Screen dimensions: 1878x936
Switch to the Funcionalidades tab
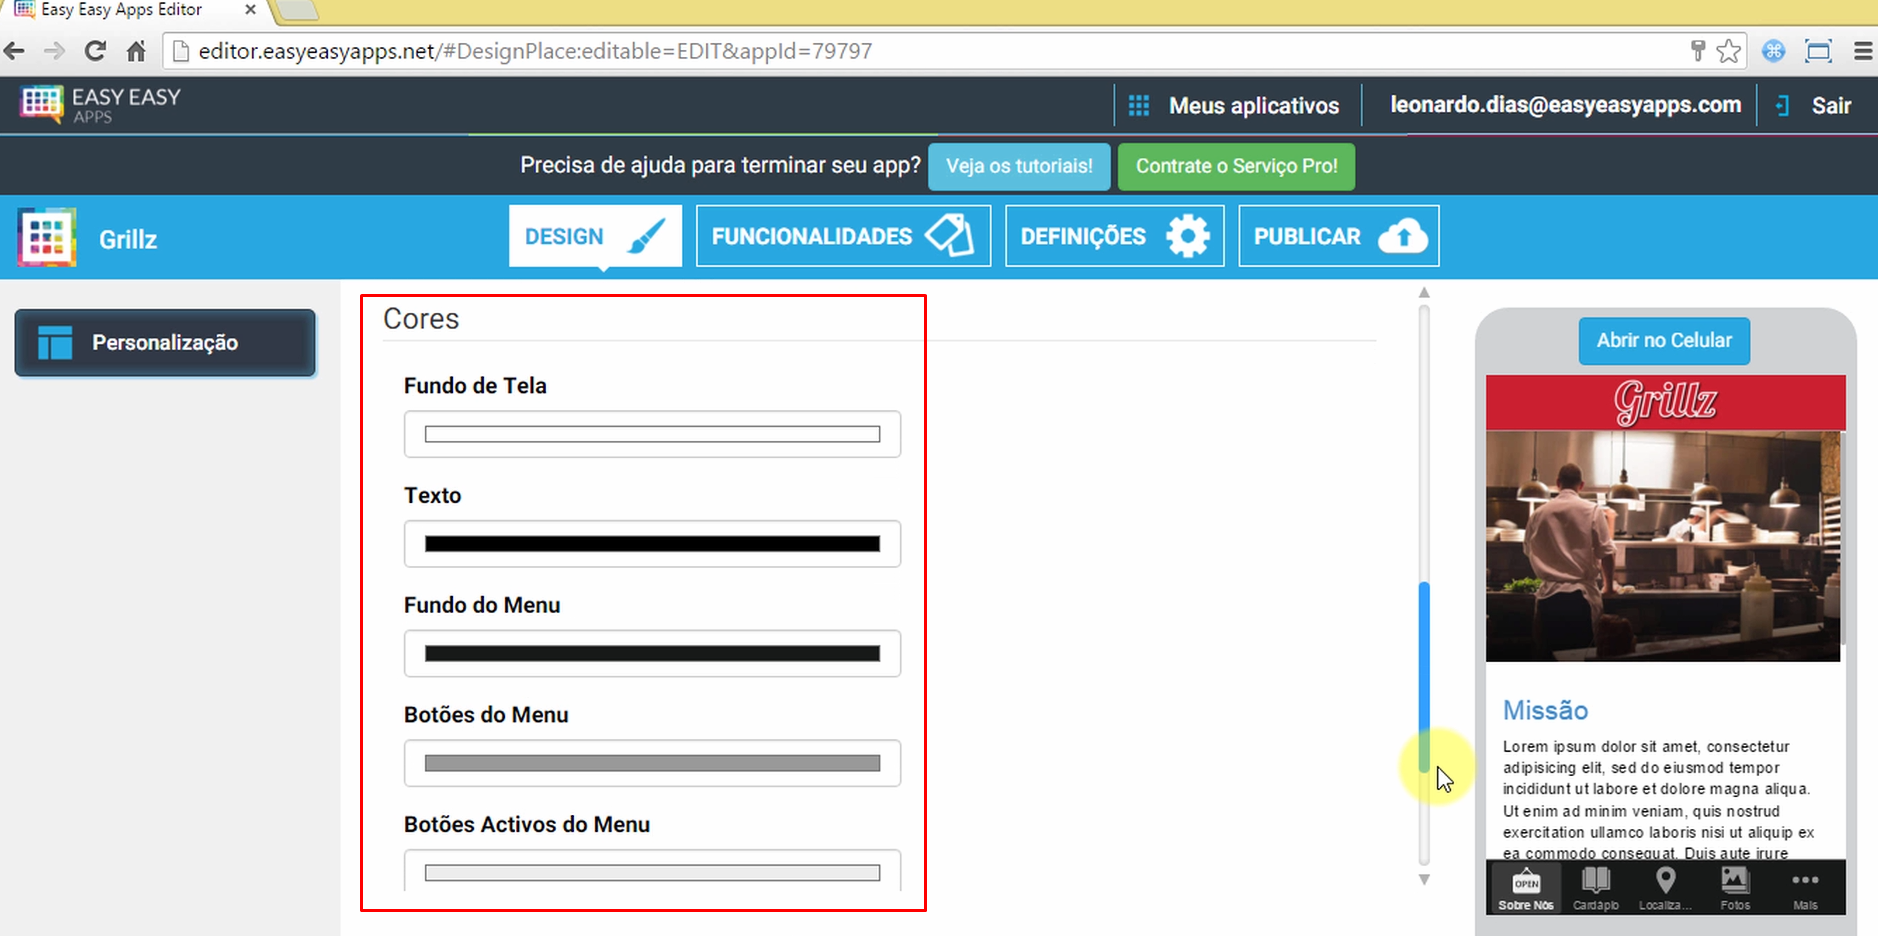(x=841, y=236)
